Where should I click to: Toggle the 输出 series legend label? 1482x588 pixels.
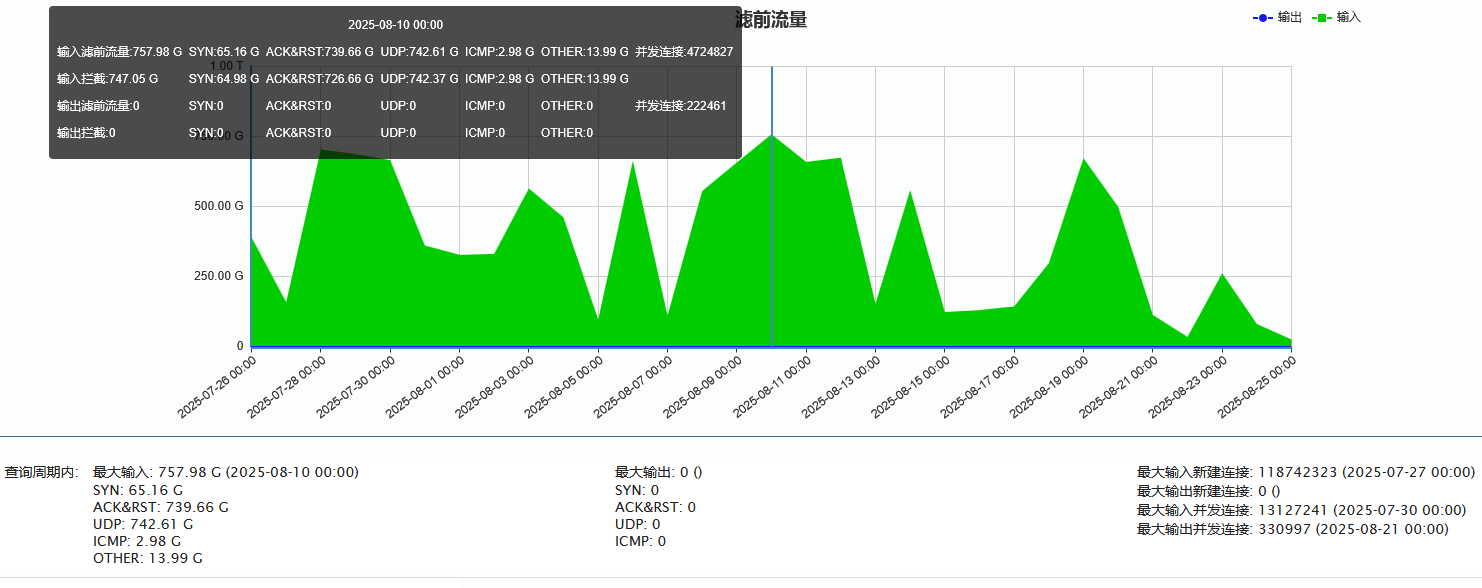[1289, 18]
